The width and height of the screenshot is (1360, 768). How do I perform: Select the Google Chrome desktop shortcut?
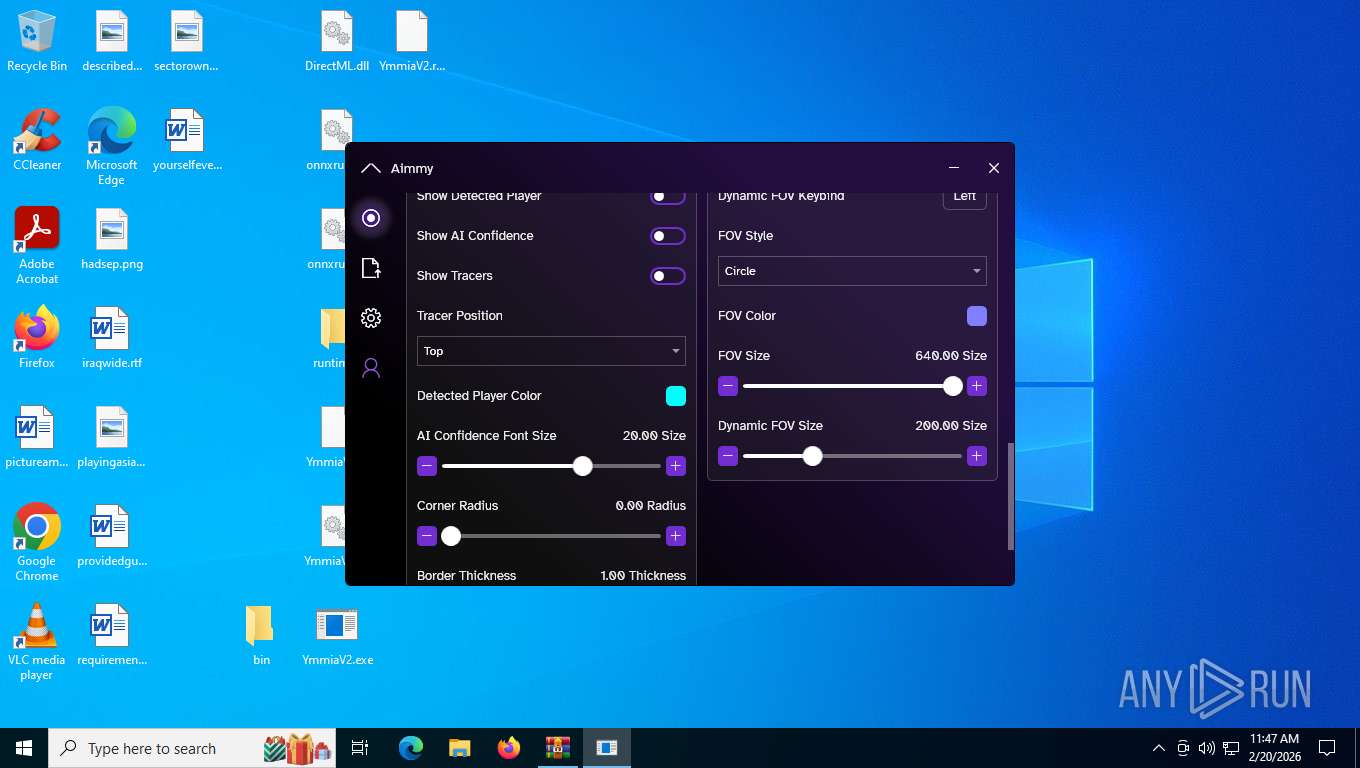pyautogui.click(x=37, y=543)
